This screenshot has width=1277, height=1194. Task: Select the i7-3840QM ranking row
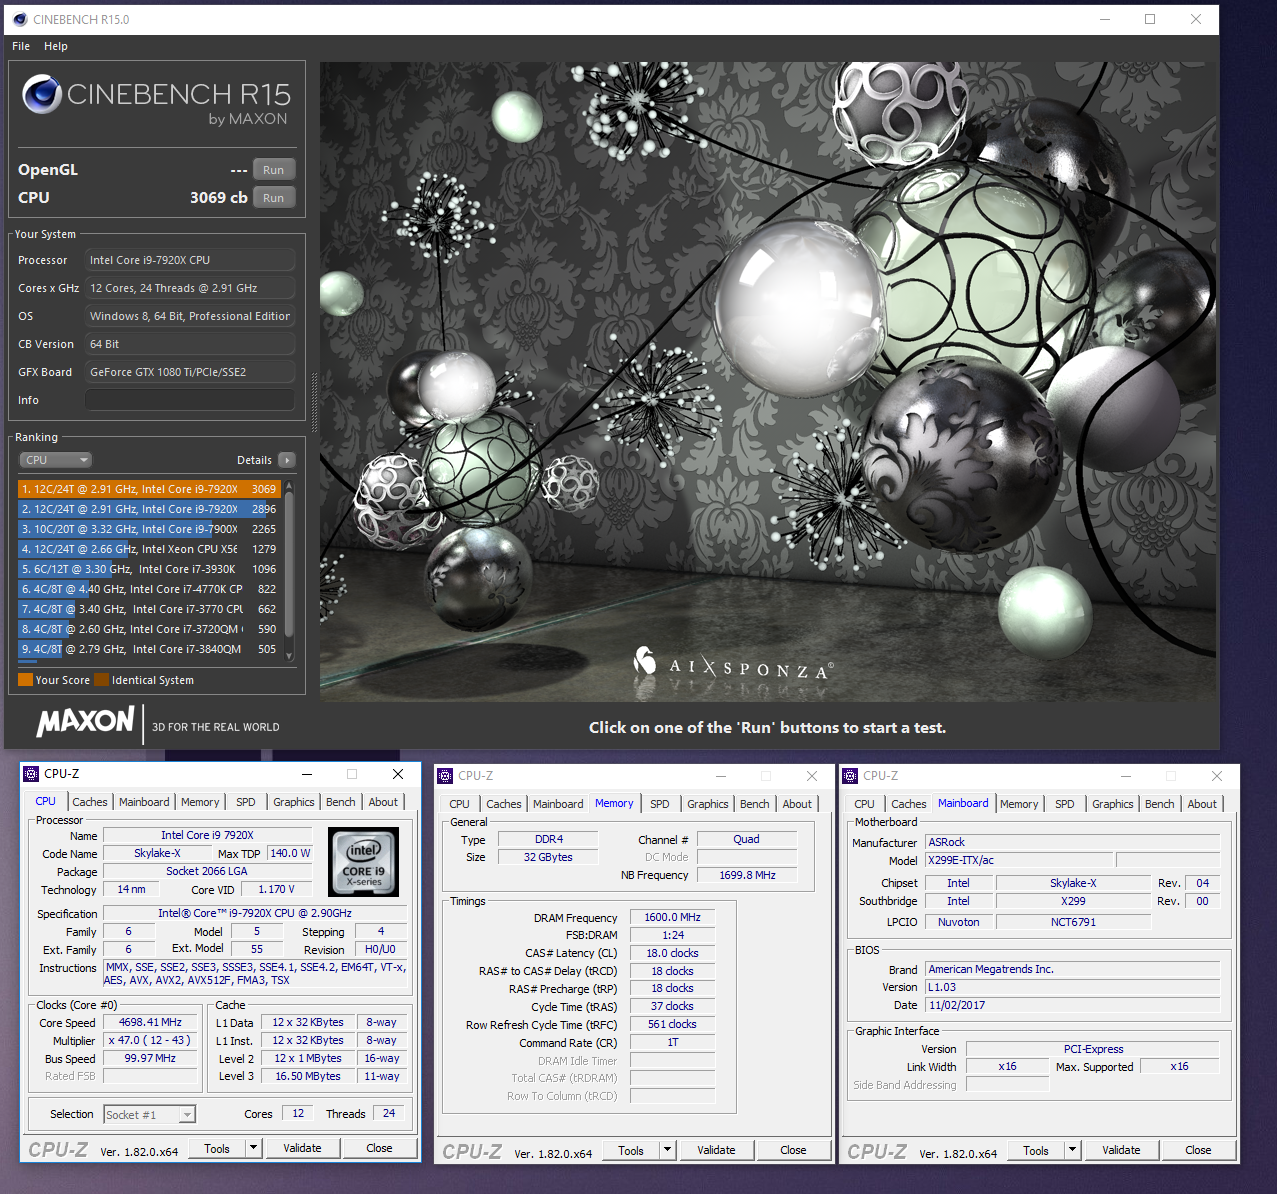pyautogui.click(x=149, y=649)
